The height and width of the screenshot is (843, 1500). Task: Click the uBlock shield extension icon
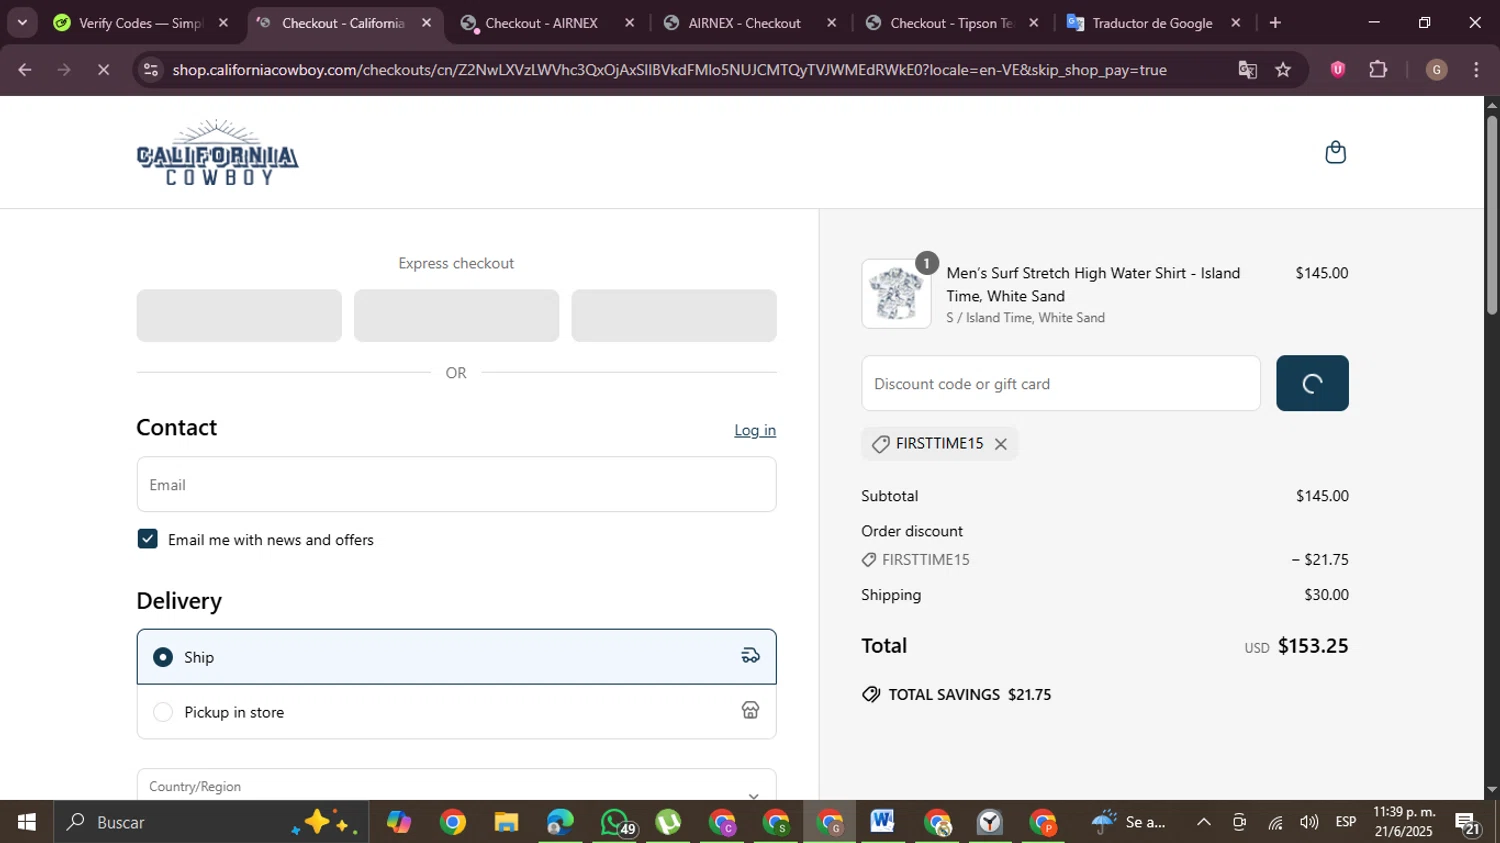pos(1338,69)
